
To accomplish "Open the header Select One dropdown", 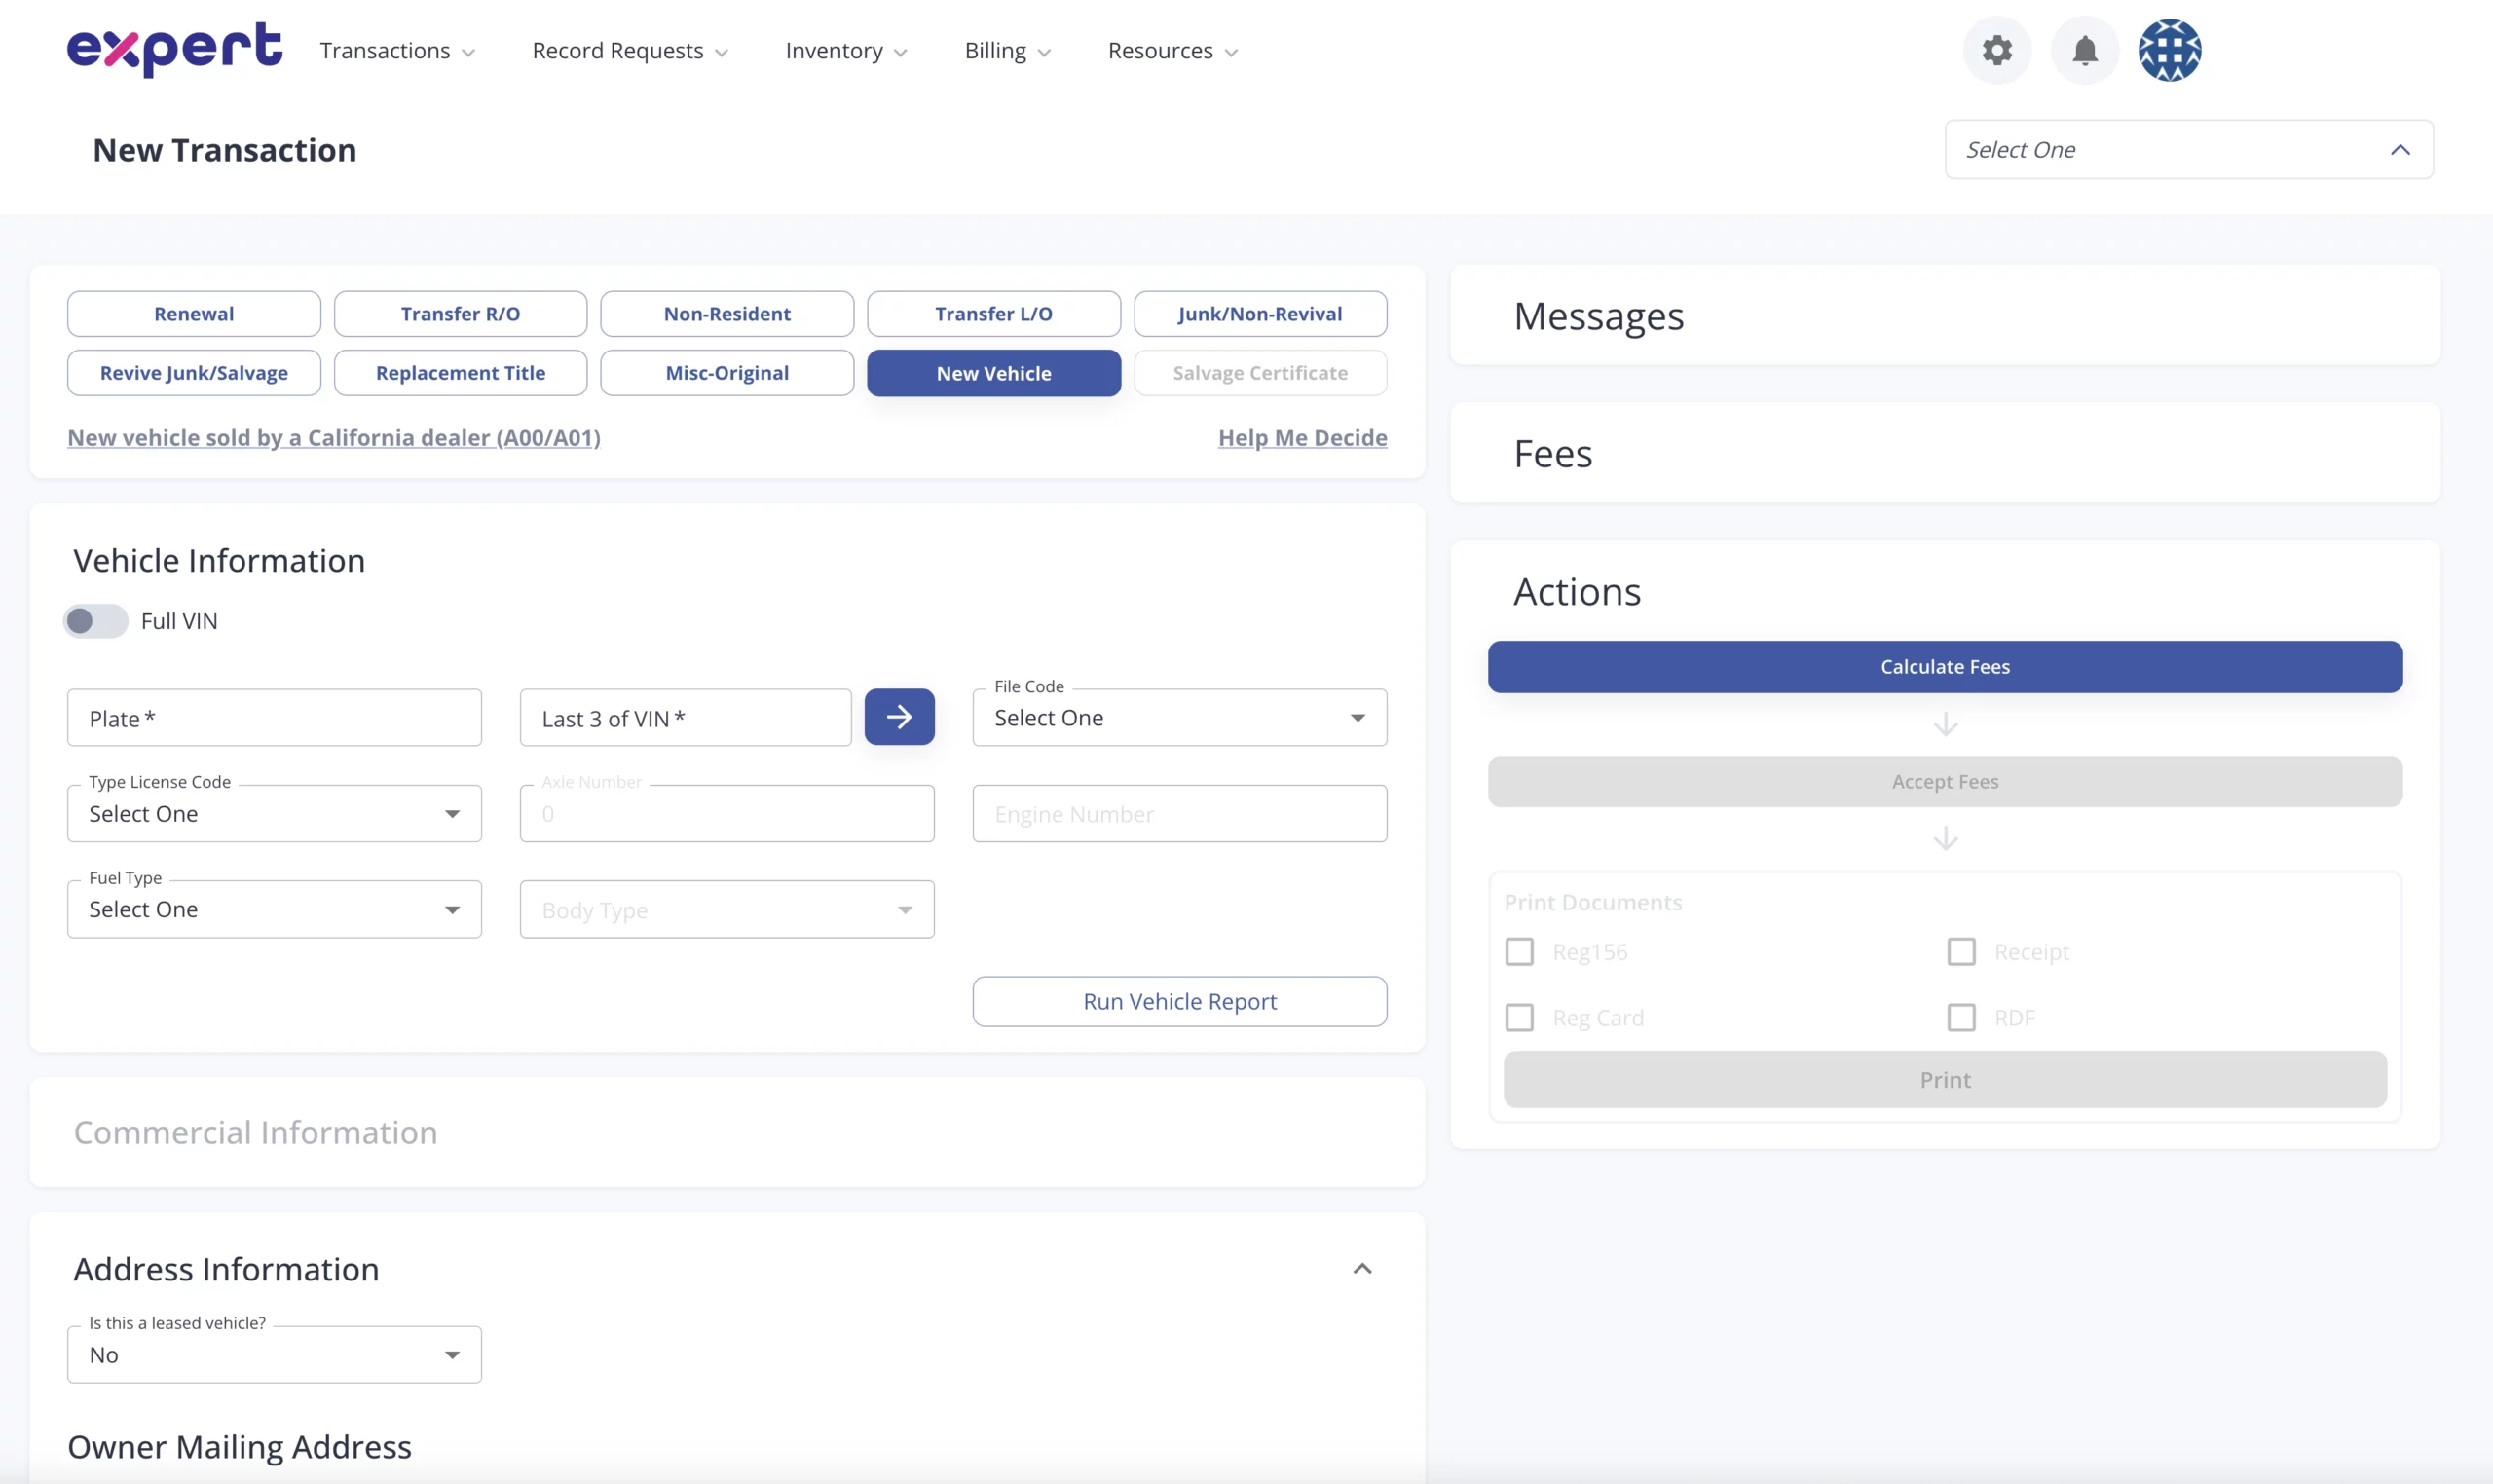I will click(2188, 149).
